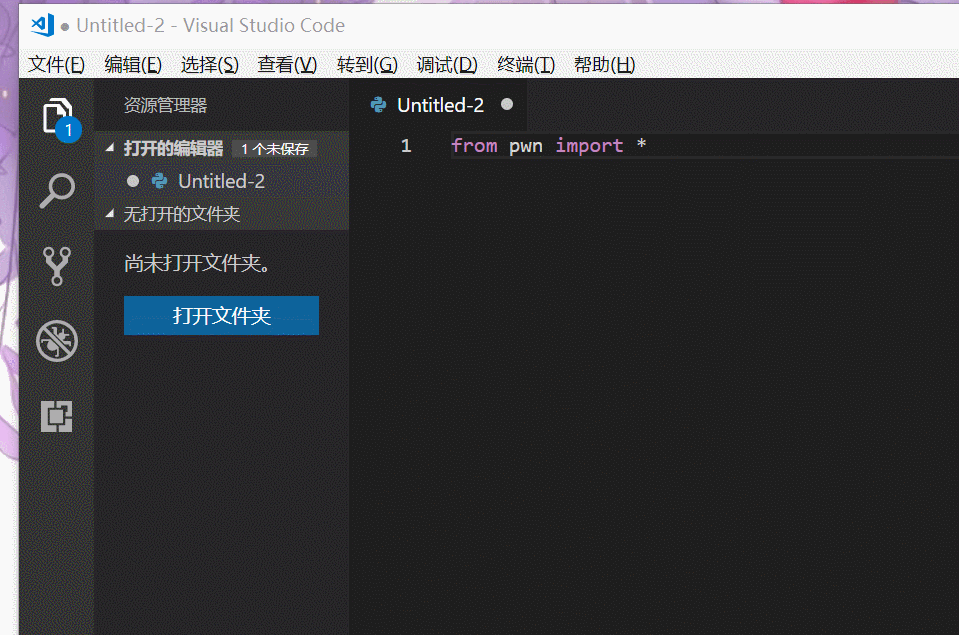Screen dimensions: 959x635
Task: Click the VS Code logo in title bar
Action: coord(42,25)
